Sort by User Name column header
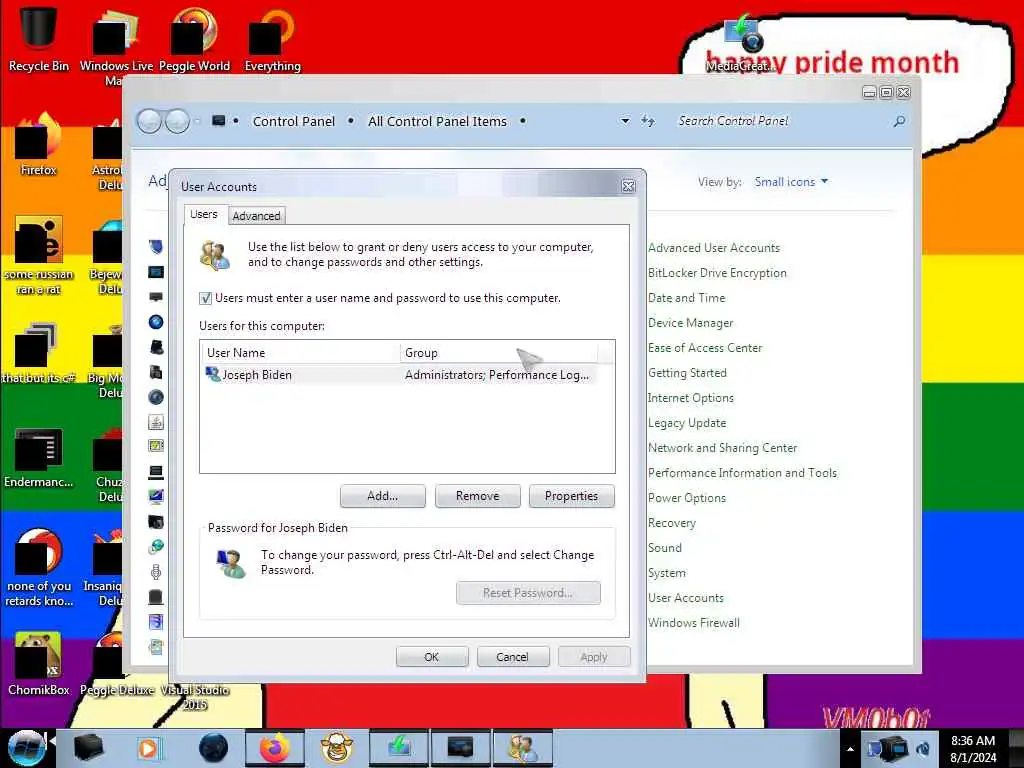This screenshot has height=768, width=1024. coord(300,353)
